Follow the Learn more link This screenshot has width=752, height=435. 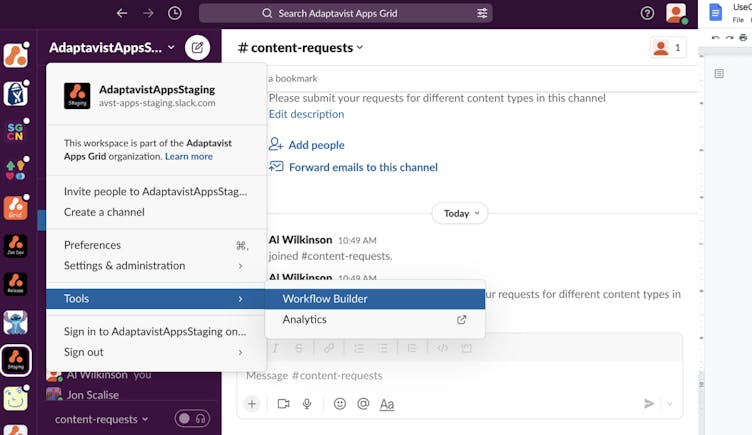188,156
